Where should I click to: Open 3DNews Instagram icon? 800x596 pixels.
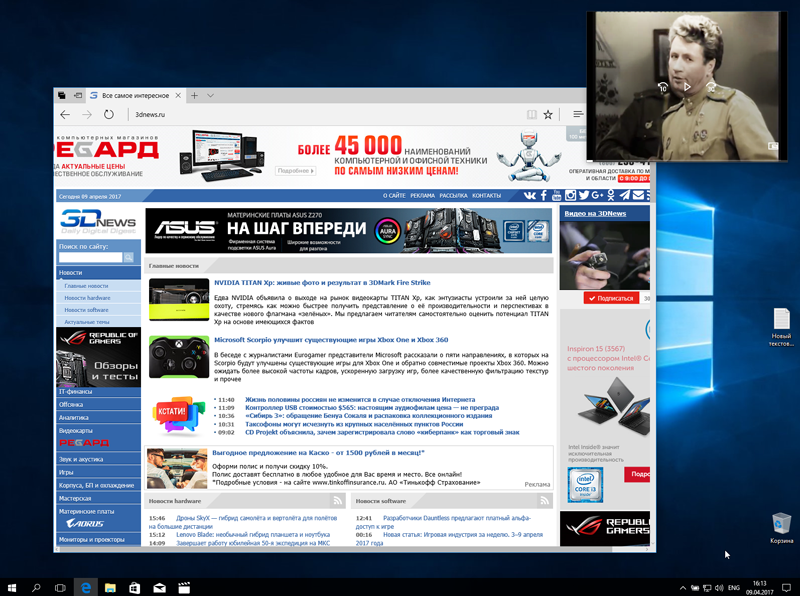[570, 195]
